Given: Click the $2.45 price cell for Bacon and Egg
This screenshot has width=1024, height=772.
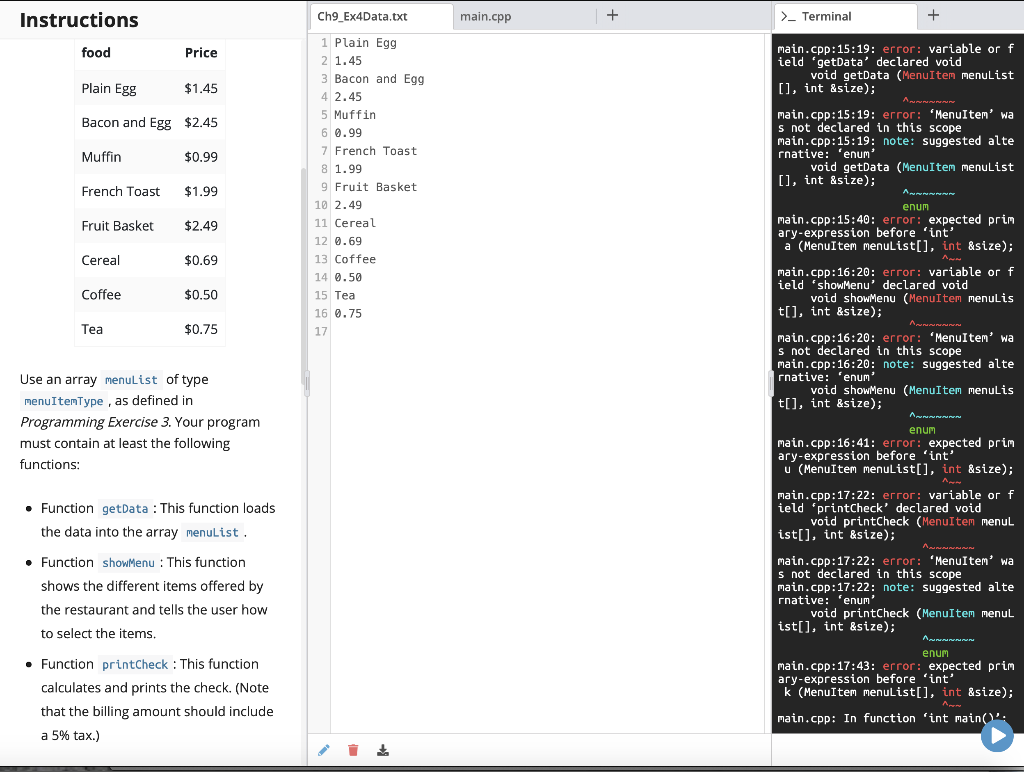Looking at the screenshot, I should [200, 122].
